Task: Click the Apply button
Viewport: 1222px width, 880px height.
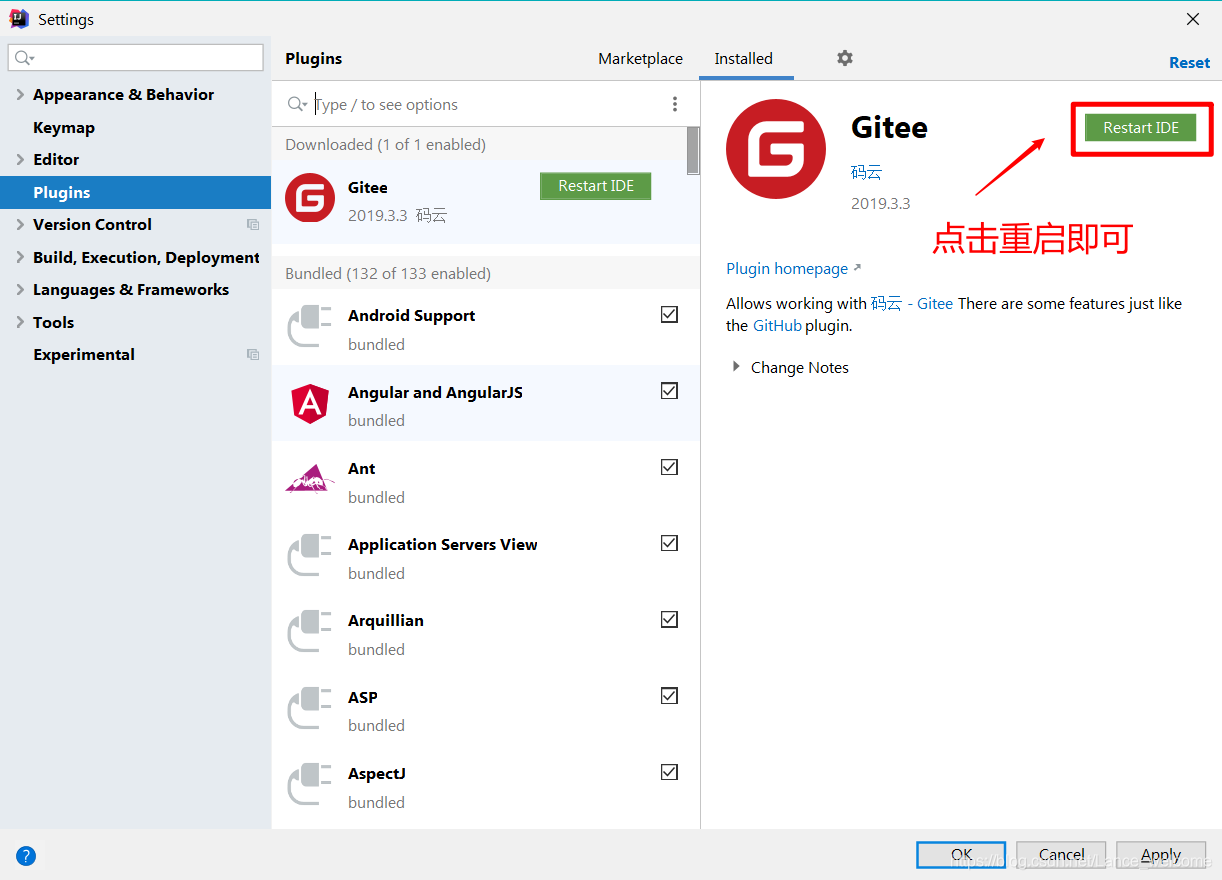Action: click(x=1161, y=854)
